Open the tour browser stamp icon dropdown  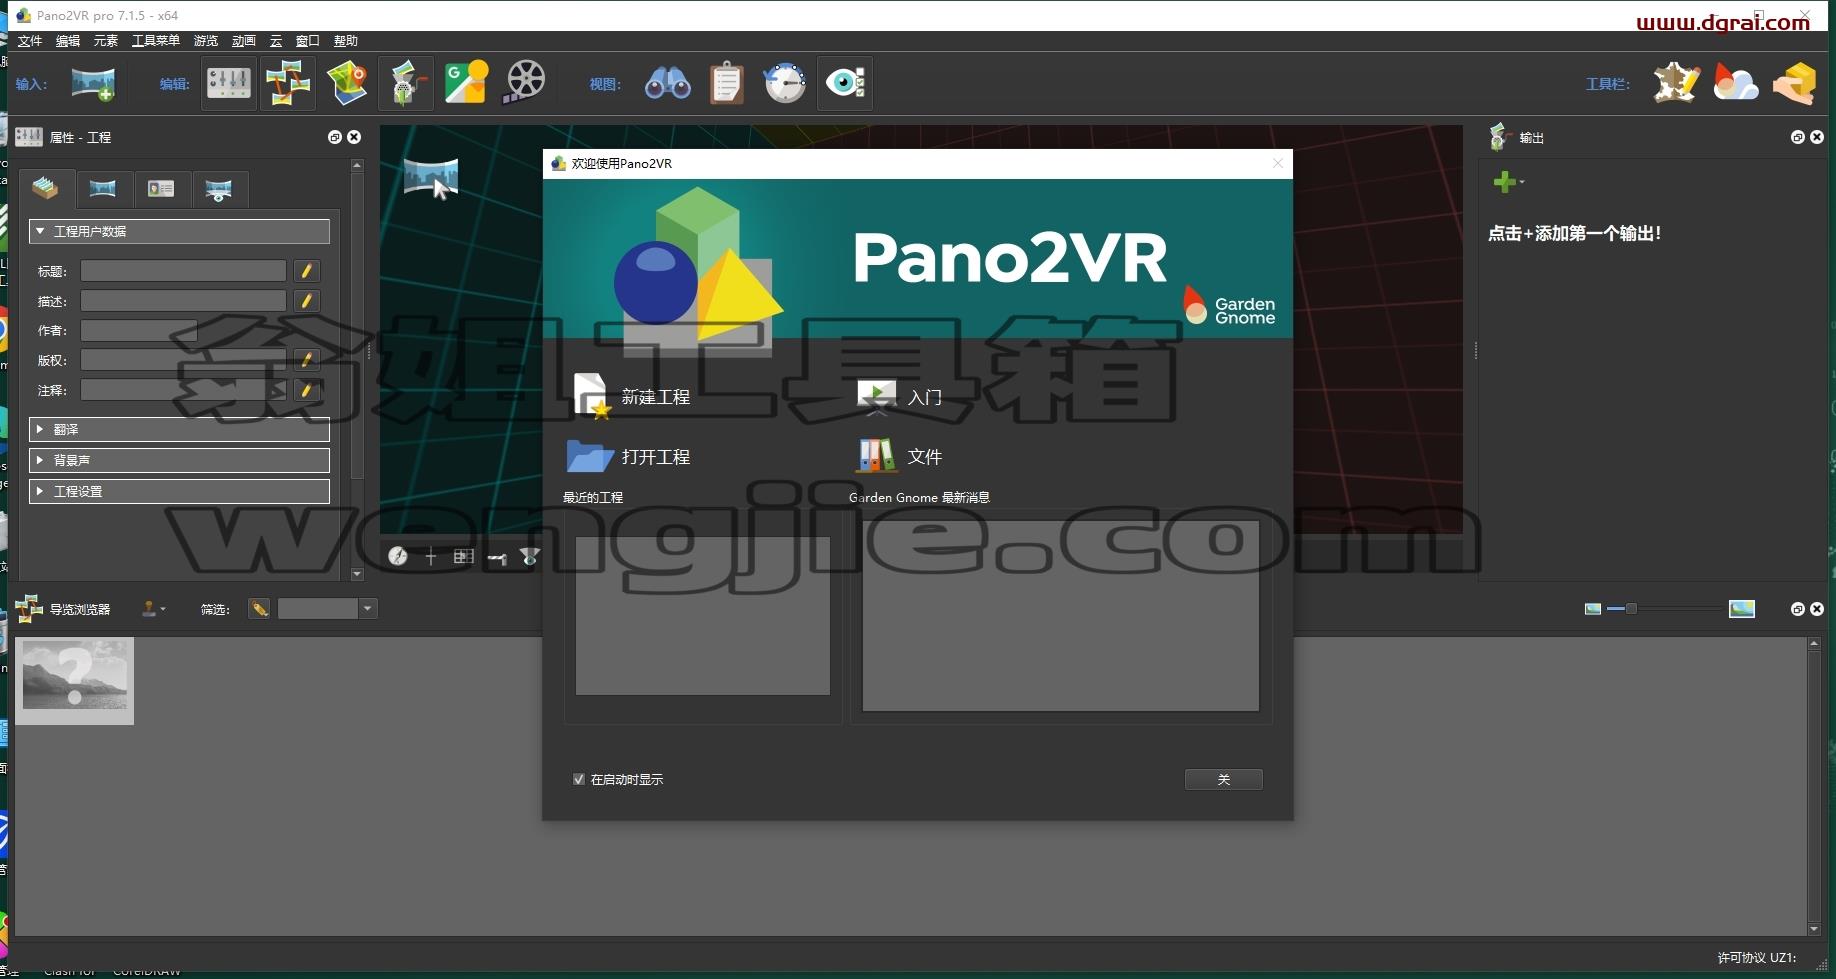pyautogui.click(x=153, y=608)
